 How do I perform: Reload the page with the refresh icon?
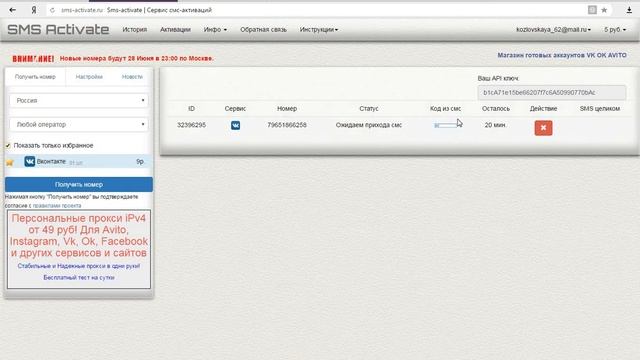(x=52, y=10)
